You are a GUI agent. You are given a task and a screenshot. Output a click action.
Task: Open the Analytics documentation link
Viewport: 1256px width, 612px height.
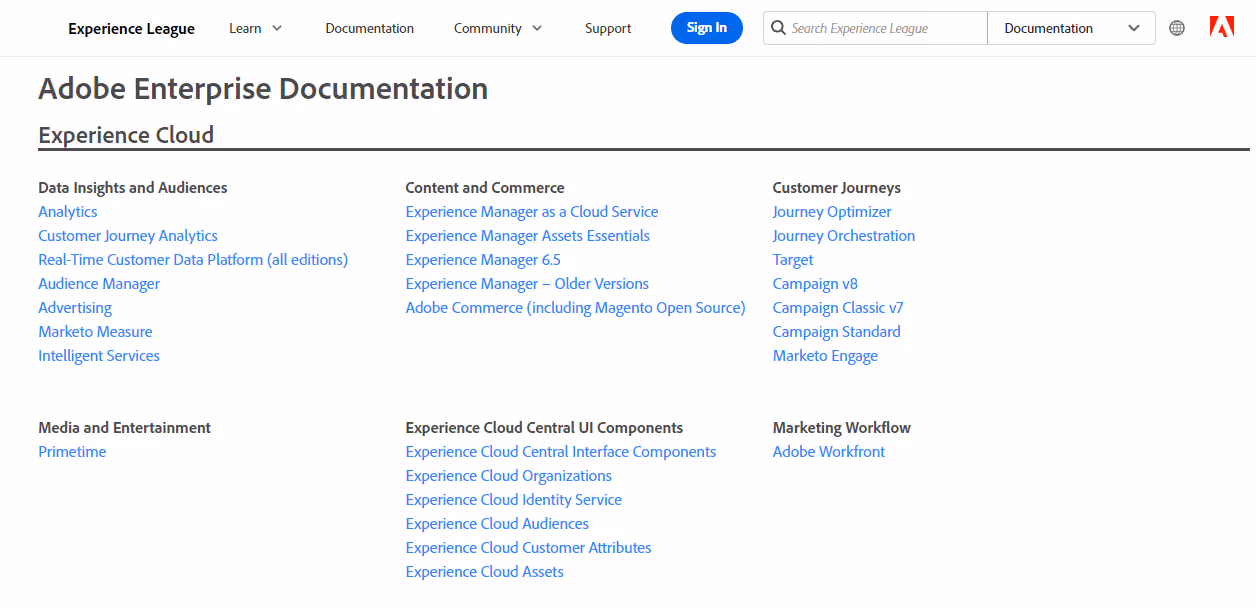[x=68, y=212]
